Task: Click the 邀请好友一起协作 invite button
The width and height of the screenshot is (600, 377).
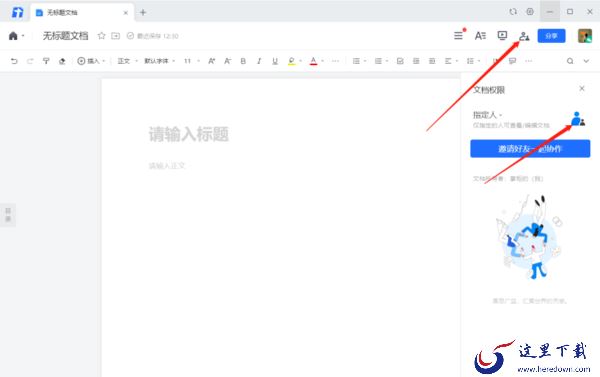Action: click(x=530, y=149)
